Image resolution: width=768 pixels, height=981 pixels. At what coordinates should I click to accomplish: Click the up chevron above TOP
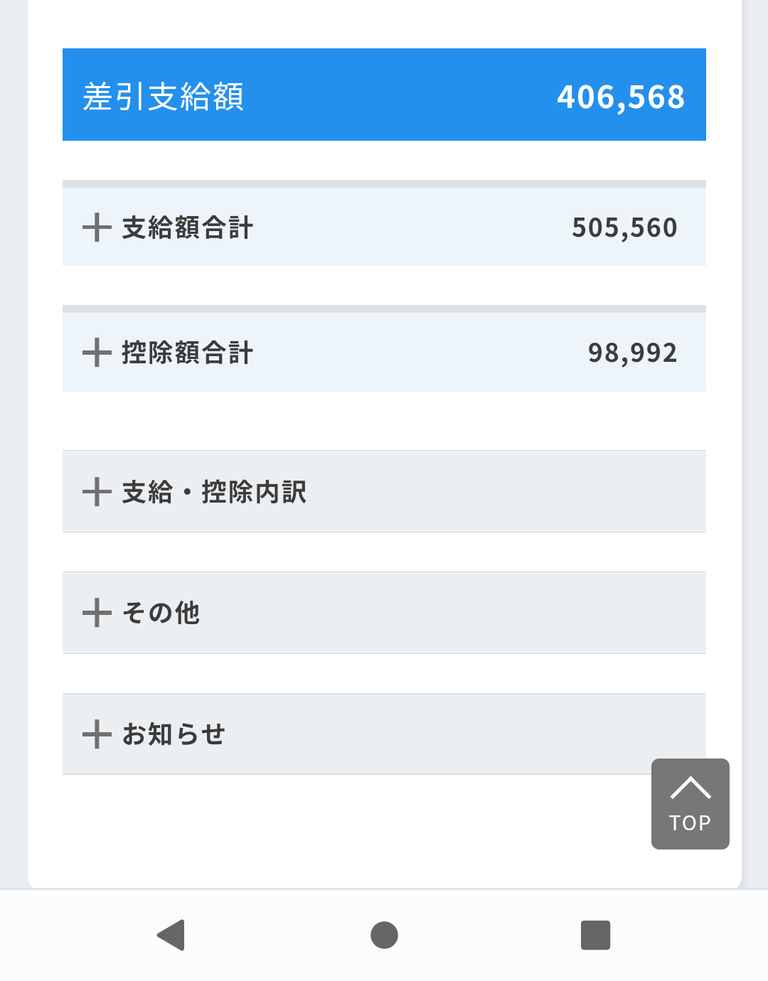click(690, 788)
